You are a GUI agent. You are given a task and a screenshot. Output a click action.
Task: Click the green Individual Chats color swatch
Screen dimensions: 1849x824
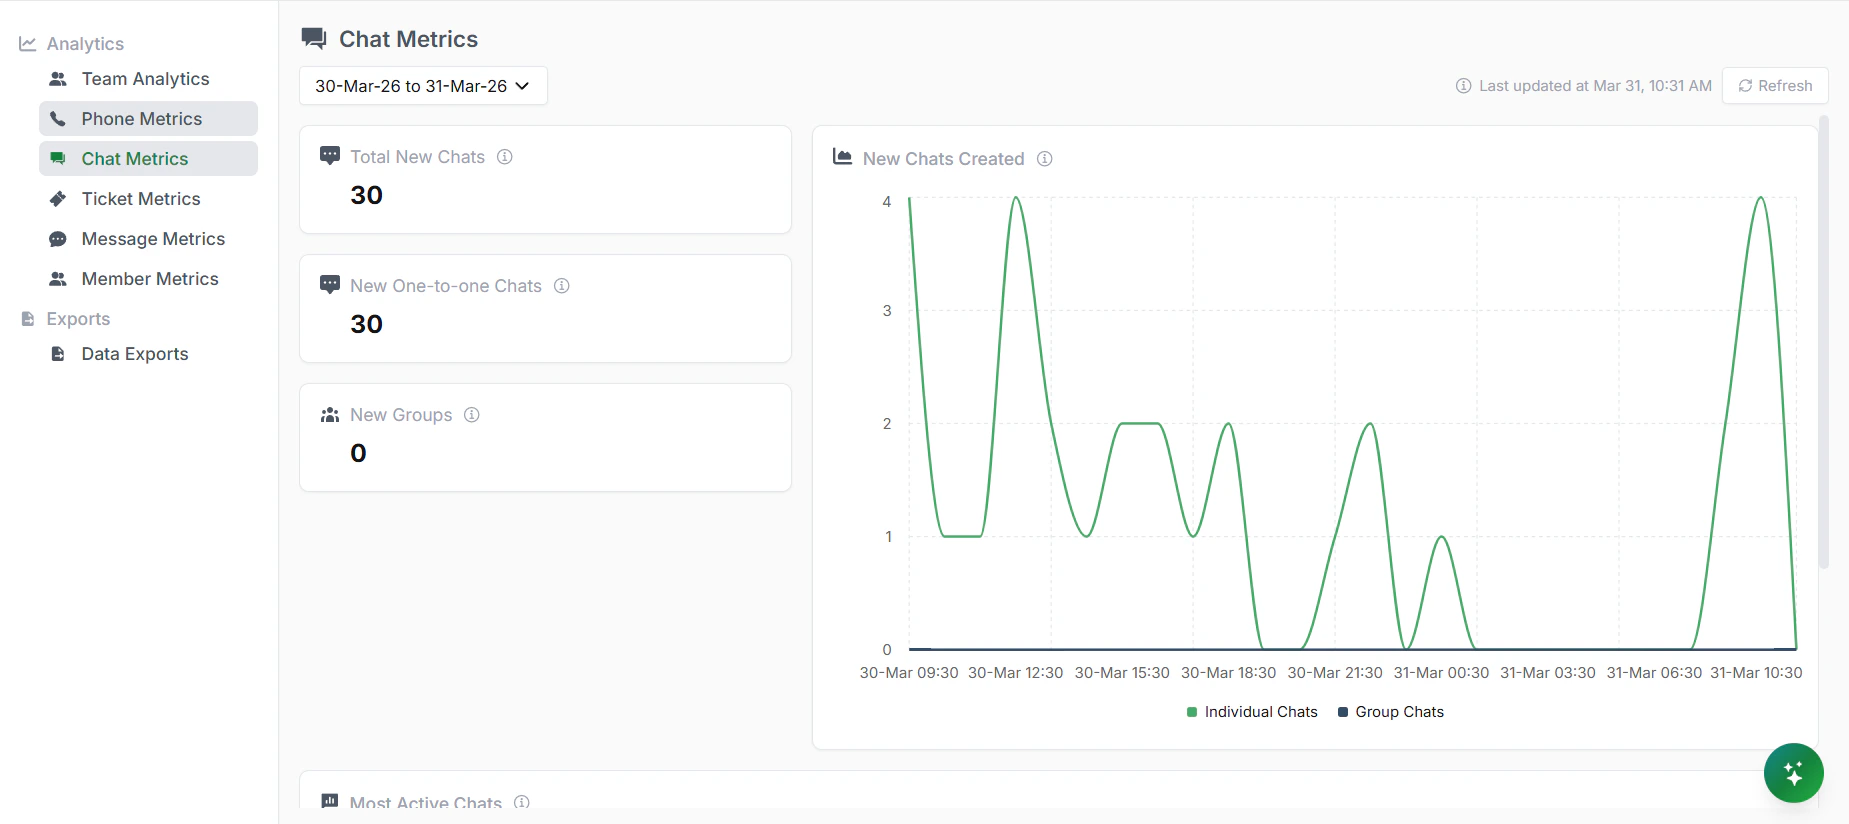(1192, 712)
